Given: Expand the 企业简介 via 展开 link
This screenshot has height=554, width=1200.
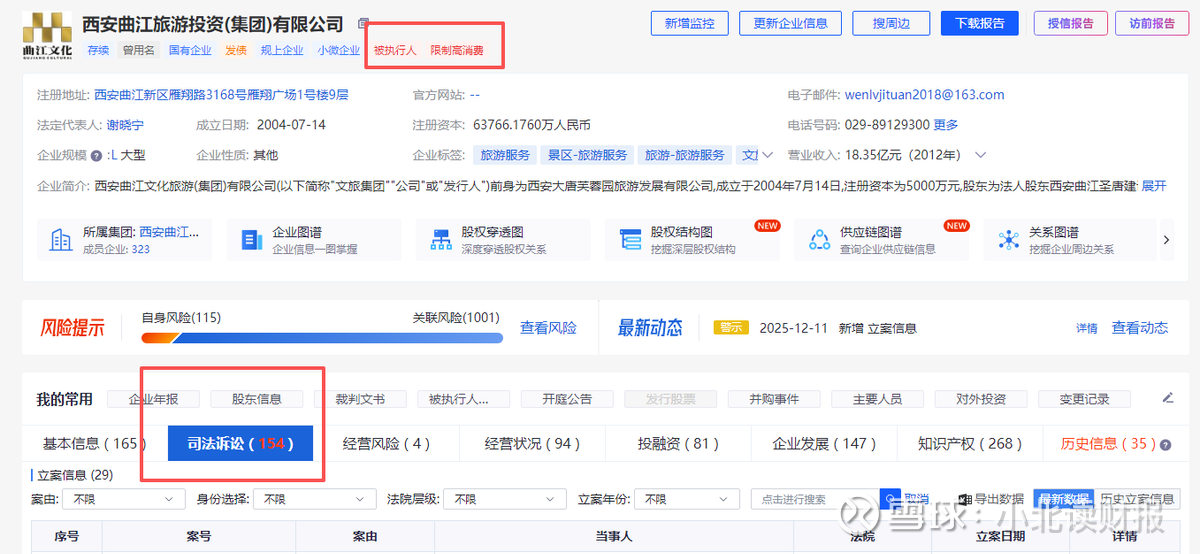Looking at the screenshot, I should 1154,186.
